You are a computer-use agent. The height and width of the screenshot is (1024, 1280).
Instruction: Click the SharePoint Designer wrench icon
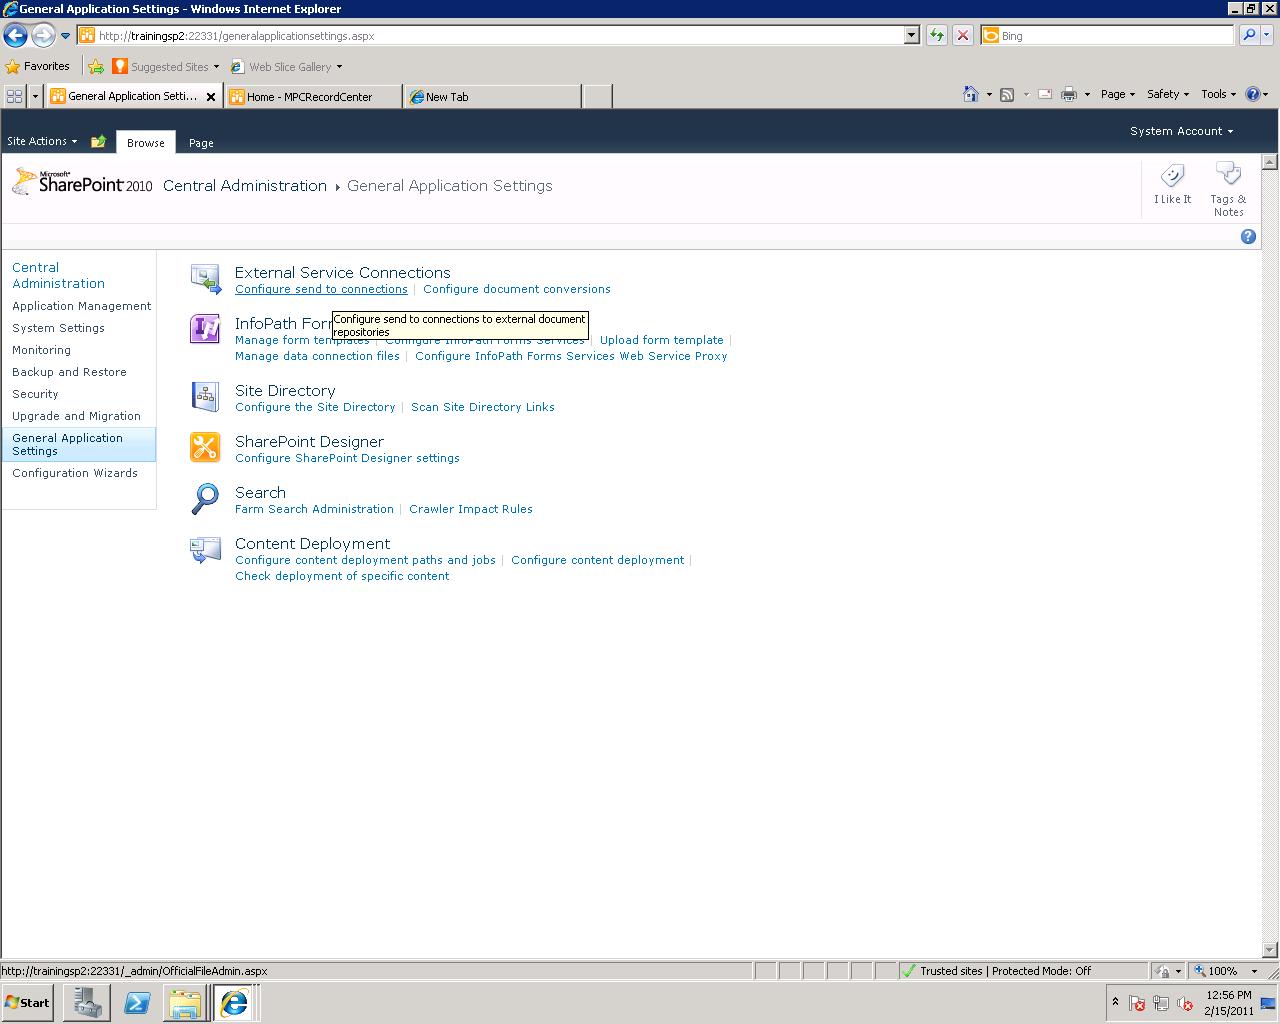pyautogui.click(x=205, y=447)
